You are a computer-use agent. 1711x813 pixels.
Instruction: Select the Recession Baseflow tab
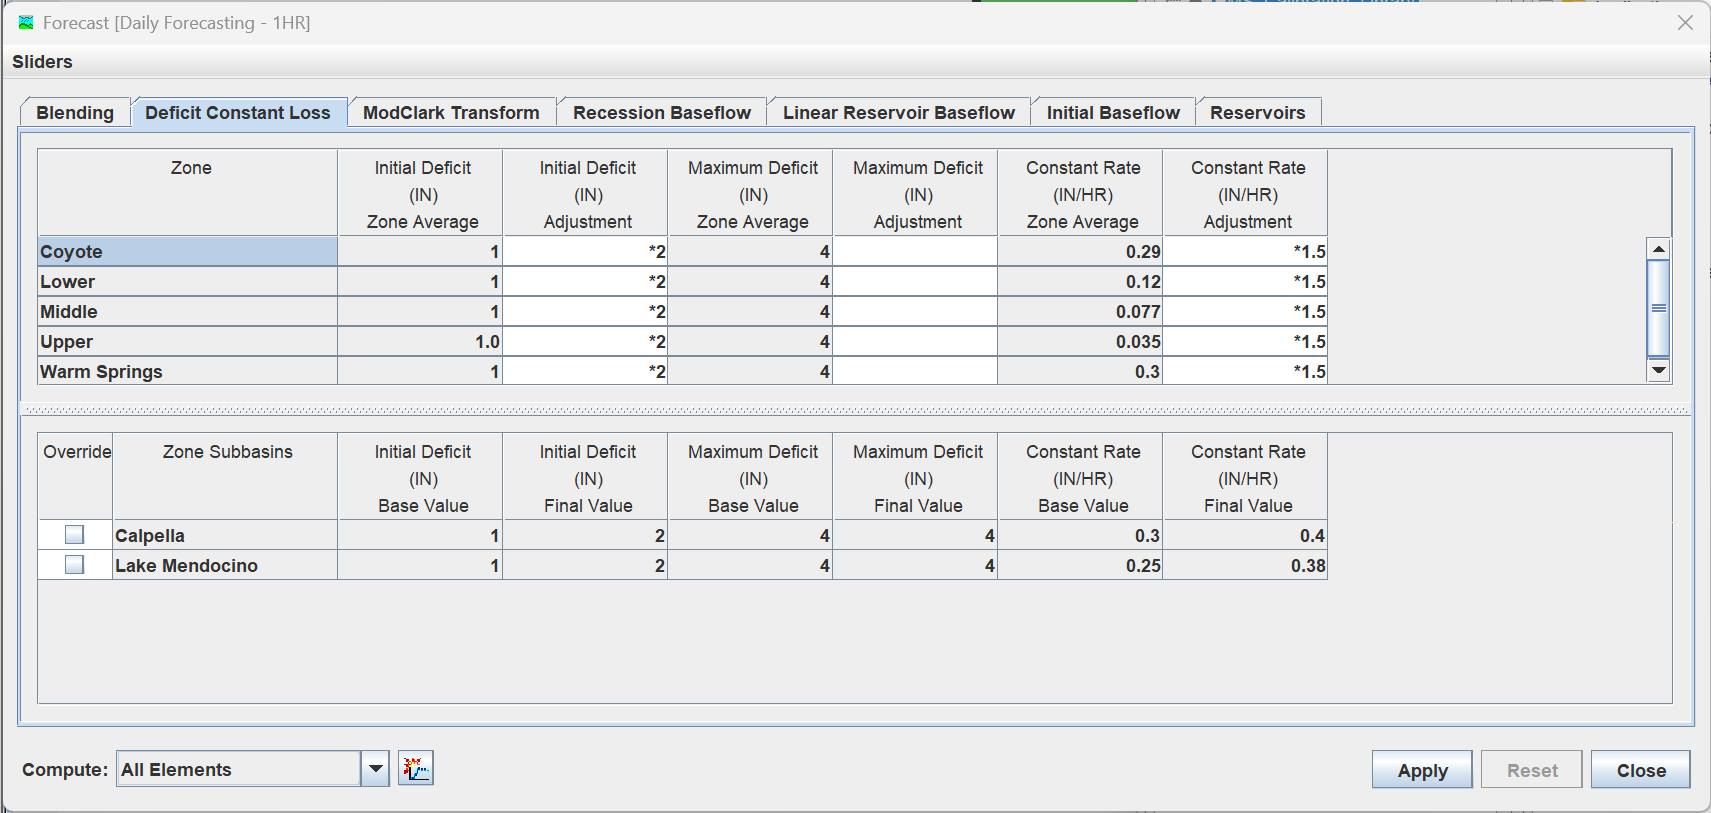(661, 113)
